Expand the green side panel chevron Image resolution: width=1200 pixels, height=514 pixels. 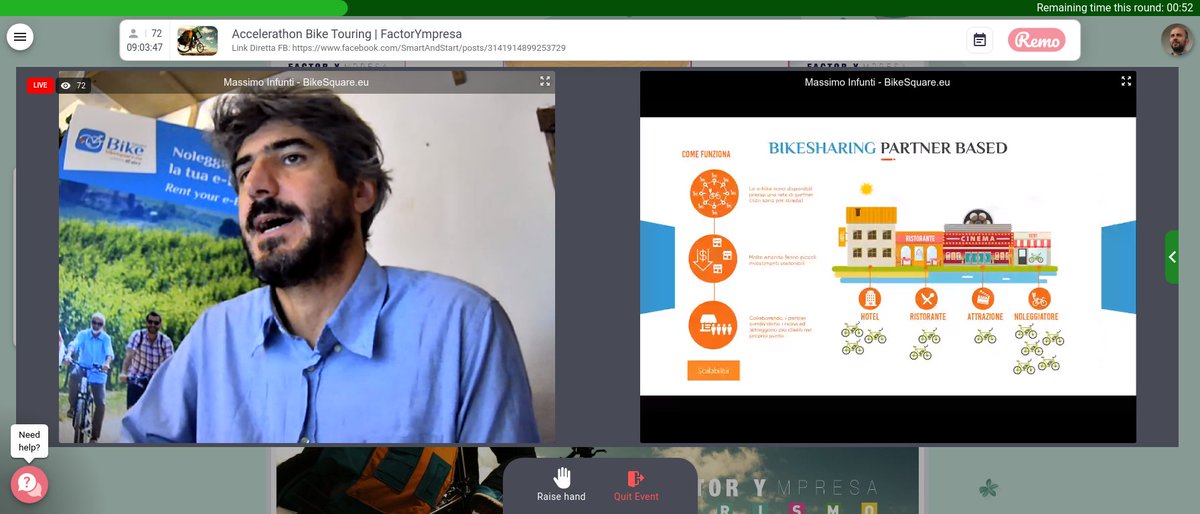click(x=1172, y=257)
